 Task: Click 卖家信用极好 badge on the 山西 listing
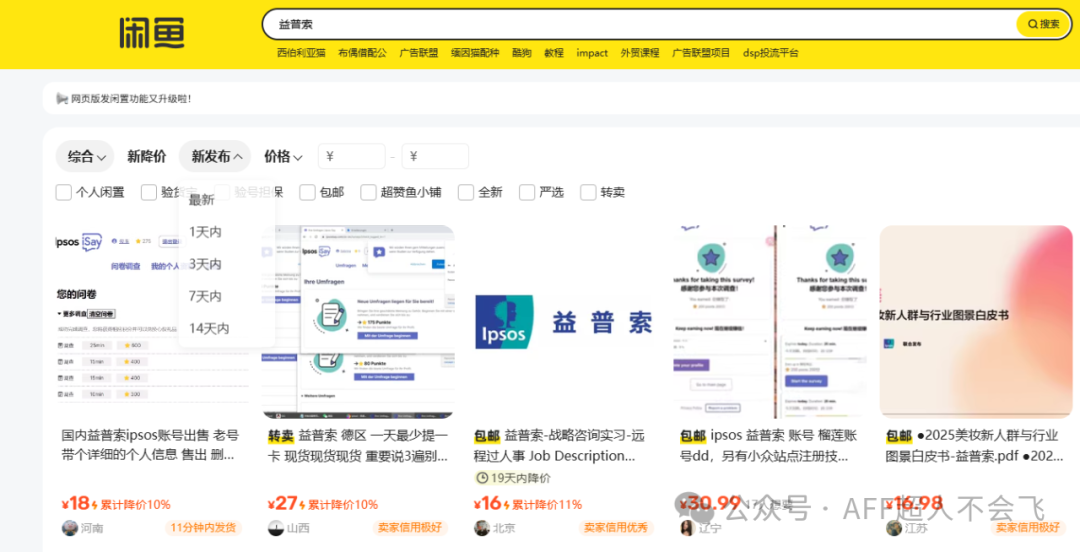[x=409, y=528]
